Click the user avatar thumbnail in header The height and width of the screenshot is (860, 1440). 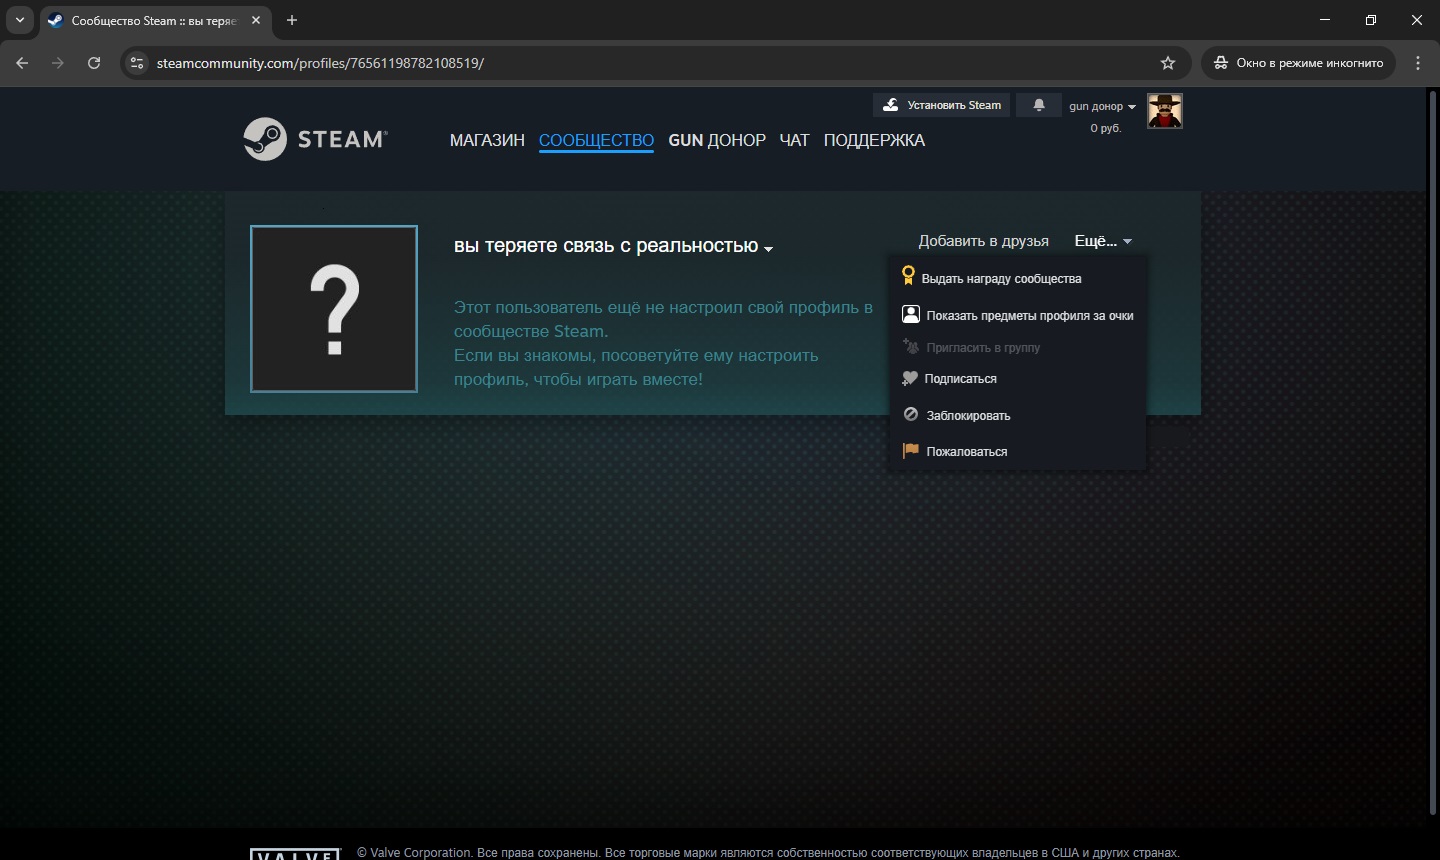pos(1164,111)
